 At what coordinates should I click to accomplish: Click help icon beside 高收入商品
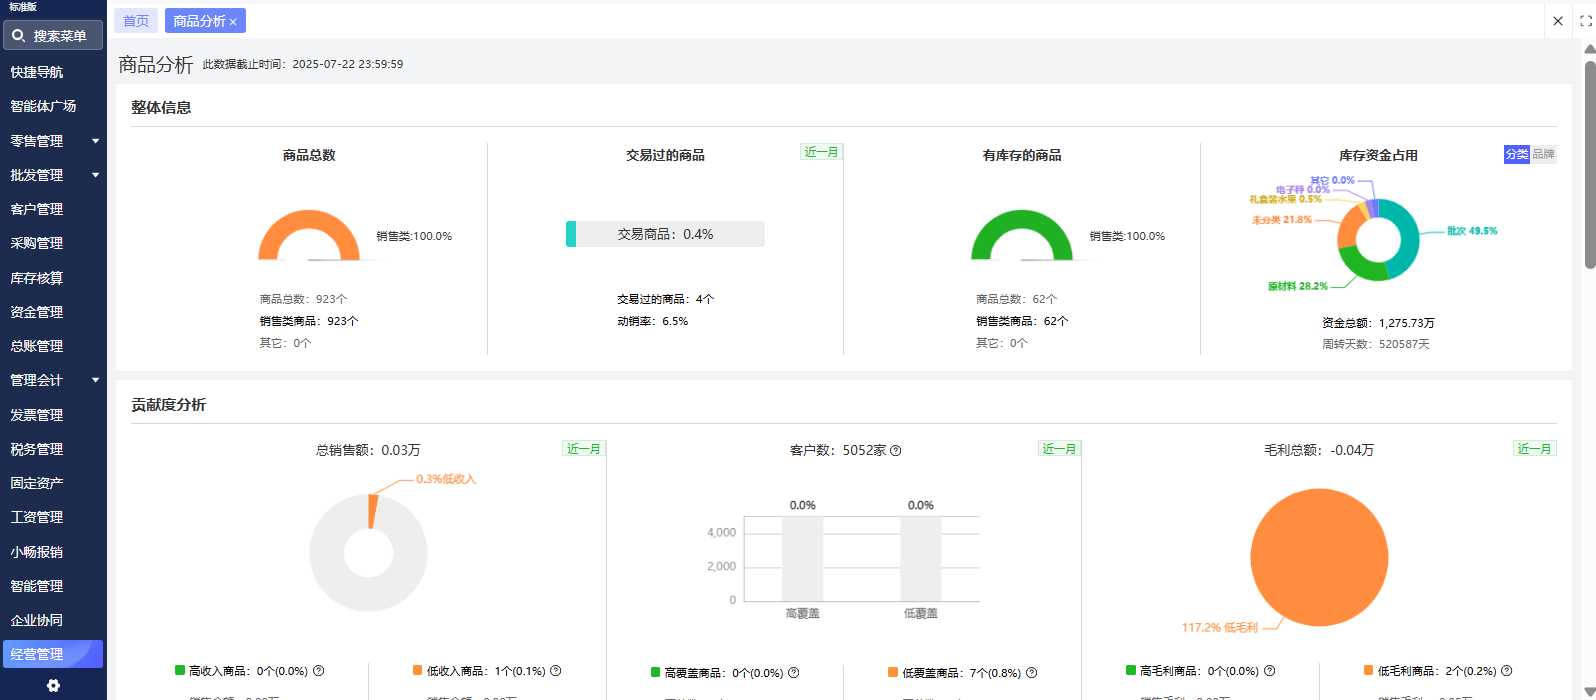point(319,671)
